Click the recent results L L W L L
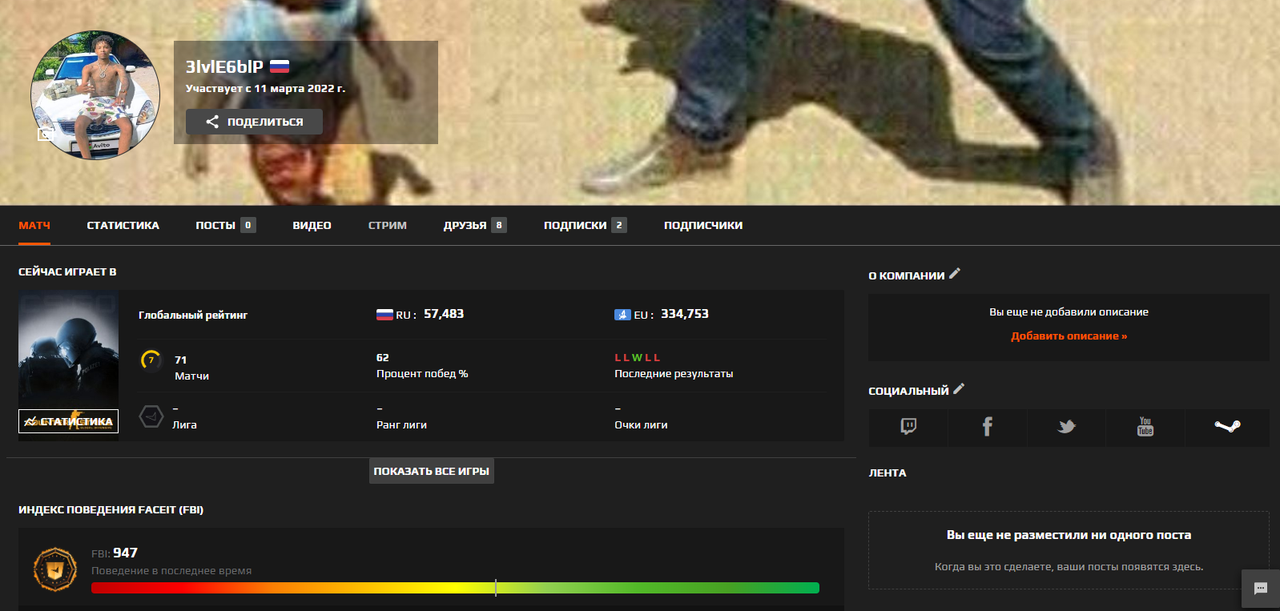The height and width of the screenshot is (611, 1280). pyautogui.click(x=637, y=357)
